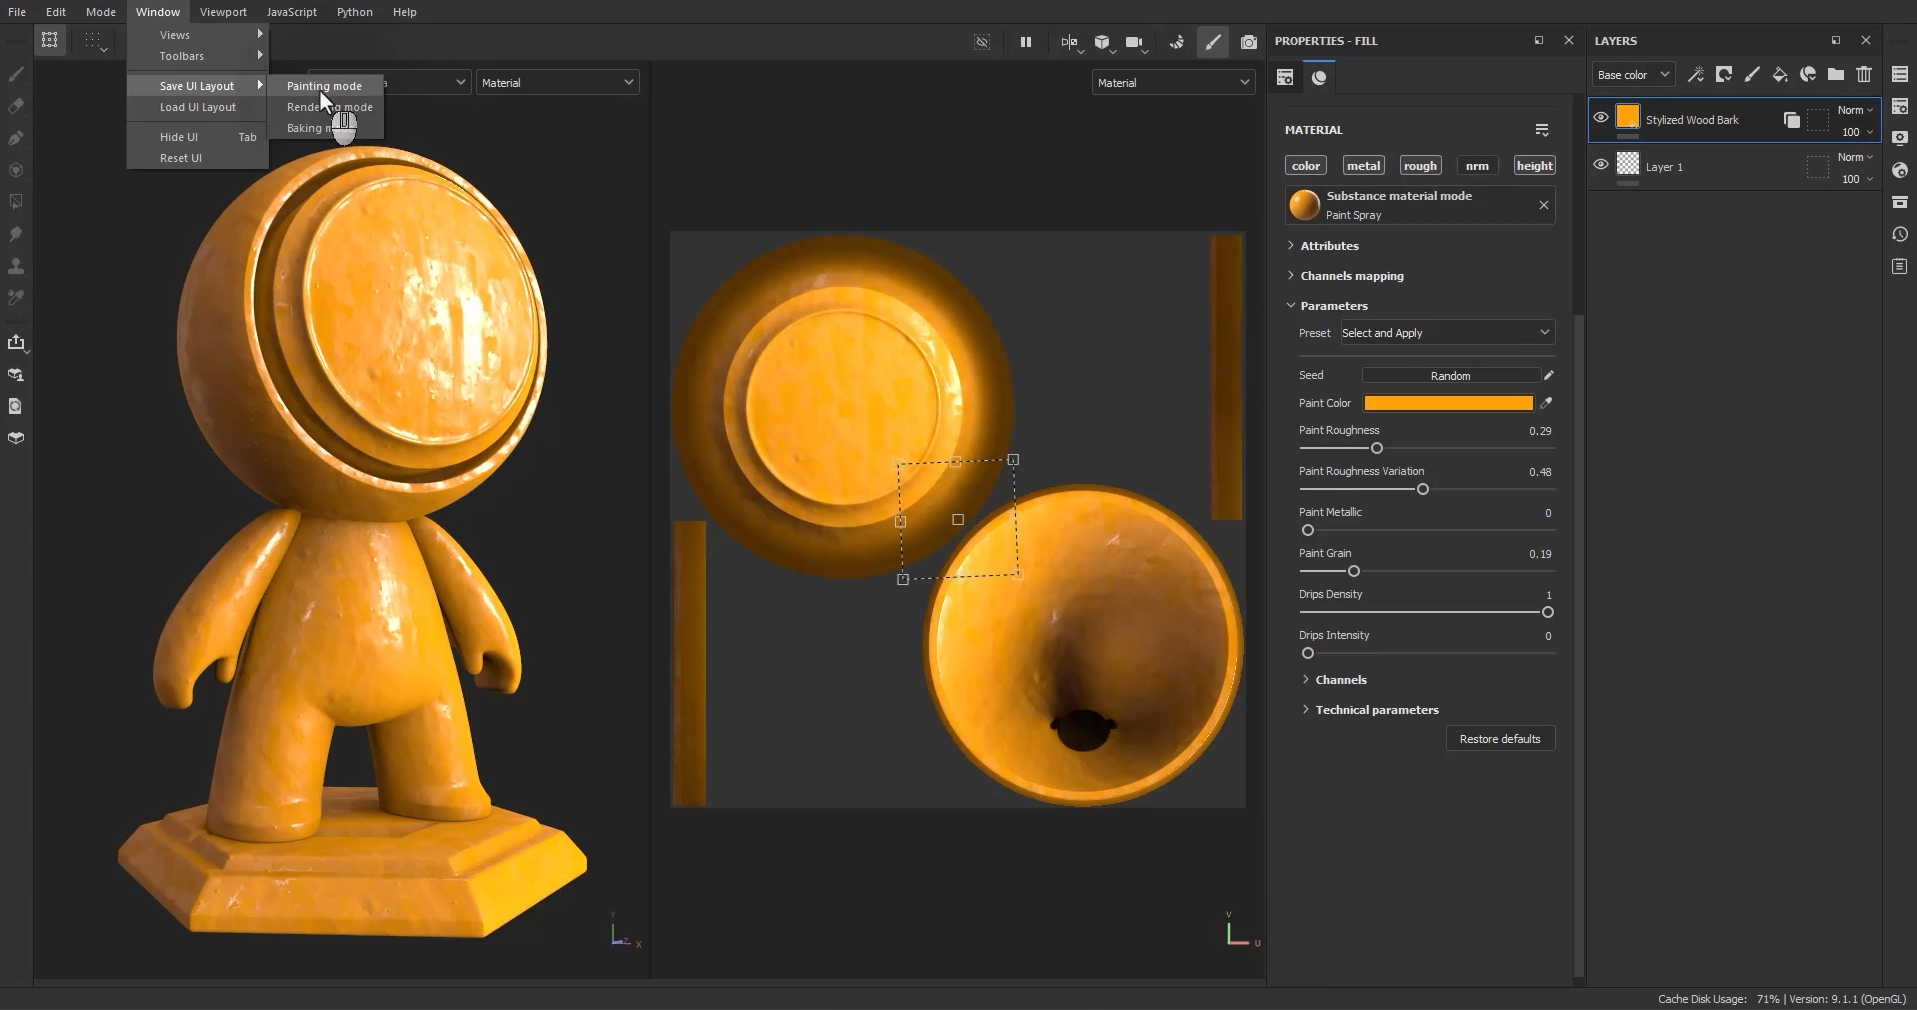Select the Polygon Fill cube tool
Image resolution: width=1917 pixels, height=1010 pixels.
tap(16, 170)
